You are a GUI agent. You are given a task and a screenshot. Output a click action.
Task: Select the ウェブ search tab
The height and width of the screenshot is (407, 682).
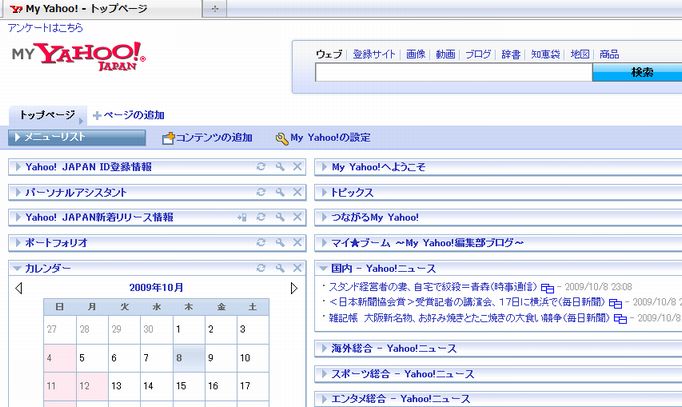pyautogui.click(x=329, y=54)
